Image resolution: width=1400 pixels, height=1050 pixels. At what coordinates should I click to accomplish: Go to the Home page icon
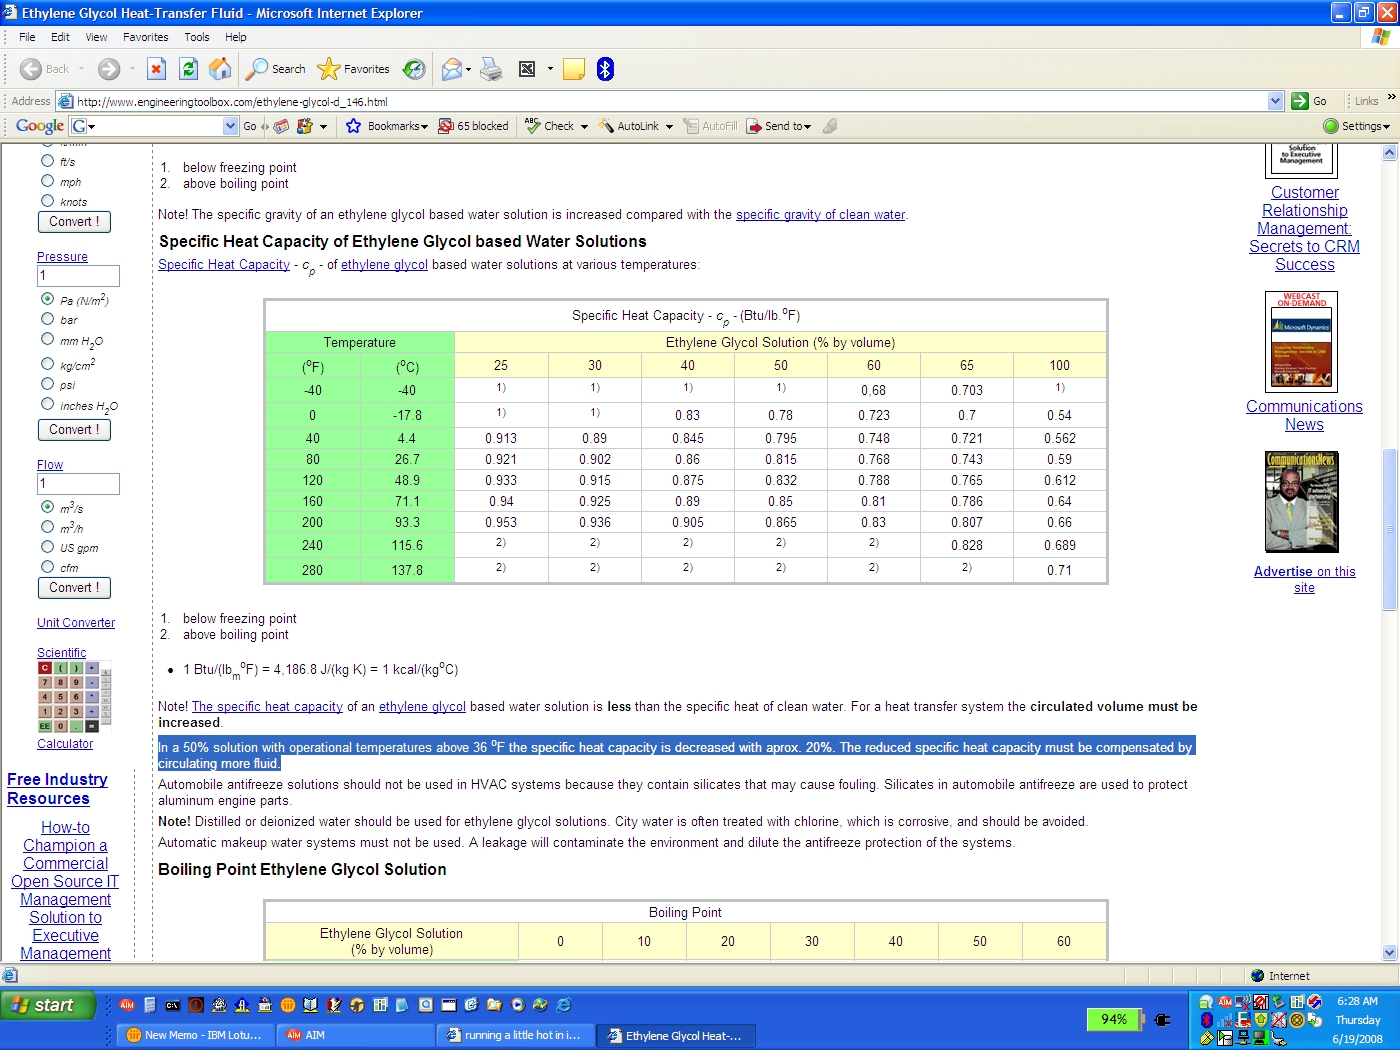coord(220,69)
